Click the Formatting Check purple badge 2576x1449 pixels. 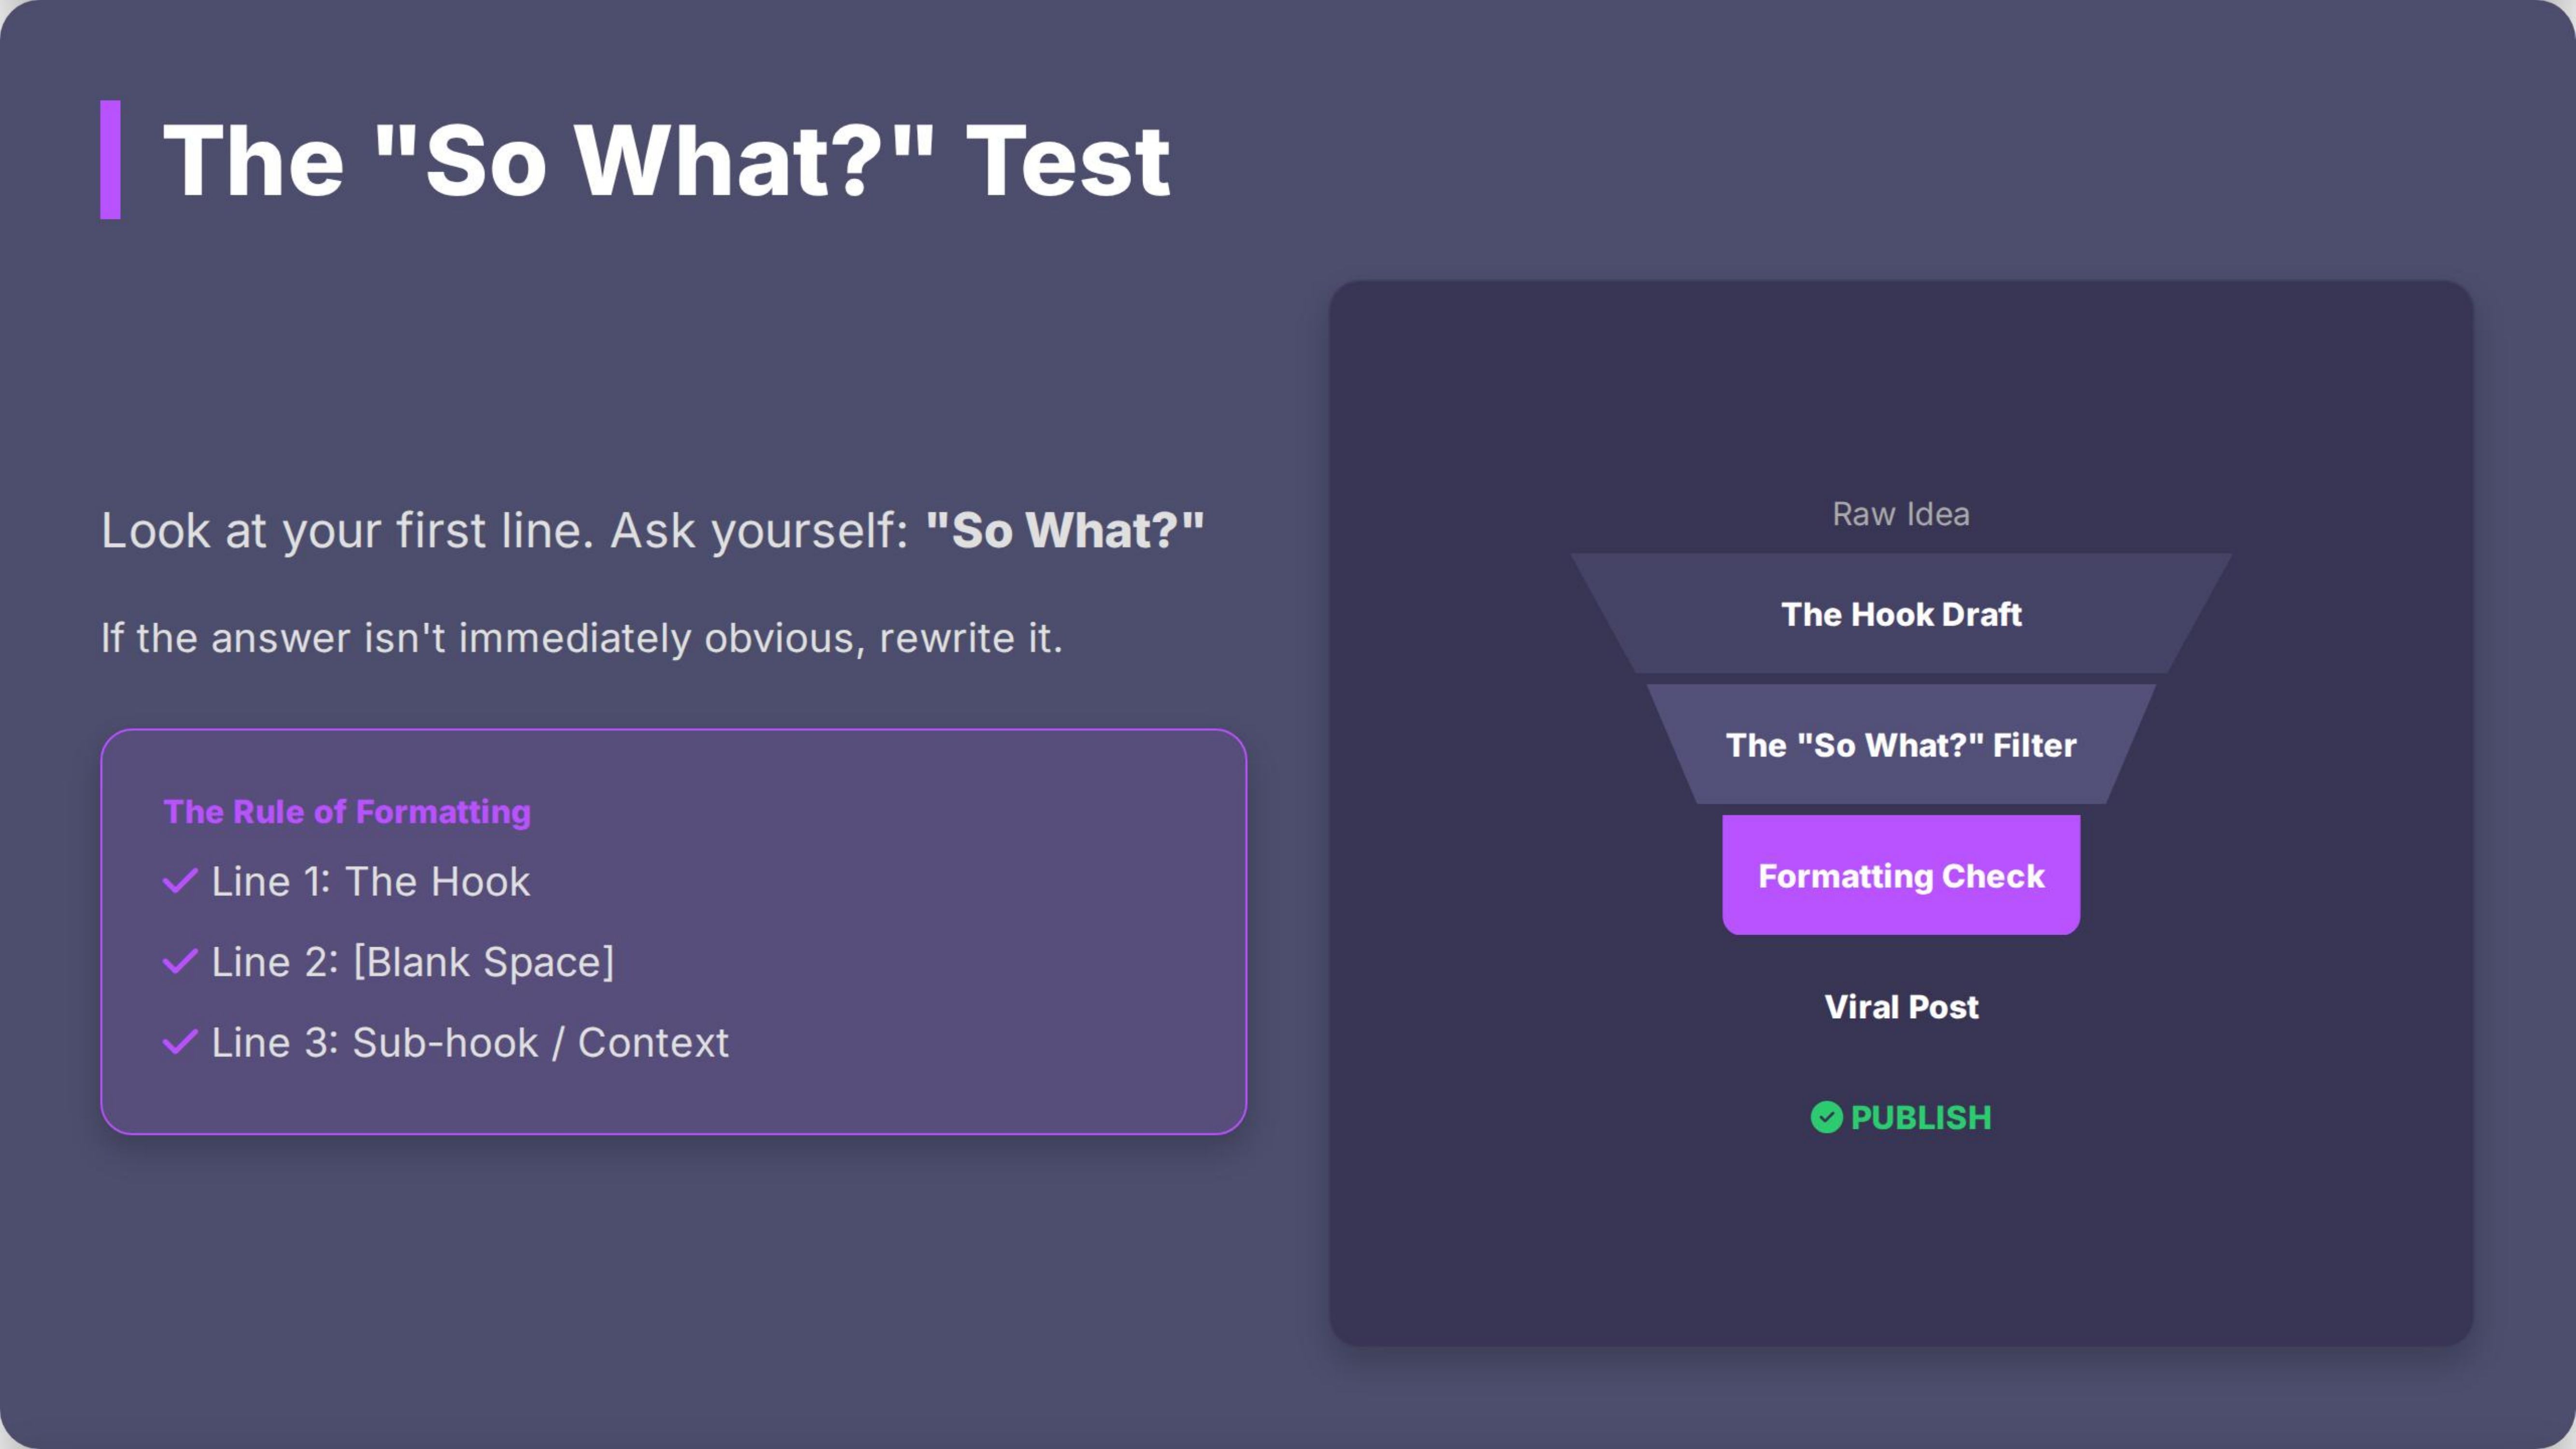[1901, 875]
